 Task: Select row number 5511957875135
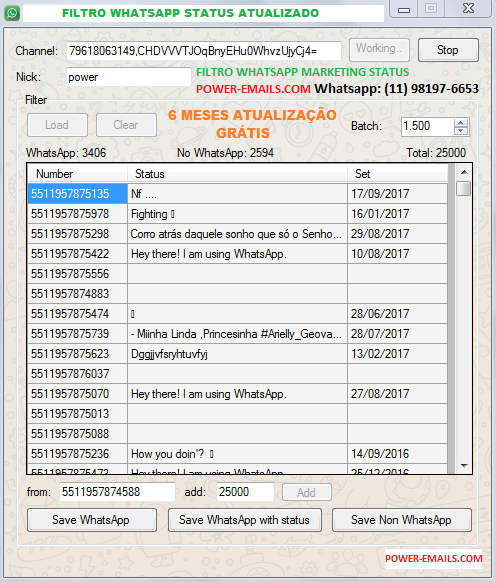(78, 193)
